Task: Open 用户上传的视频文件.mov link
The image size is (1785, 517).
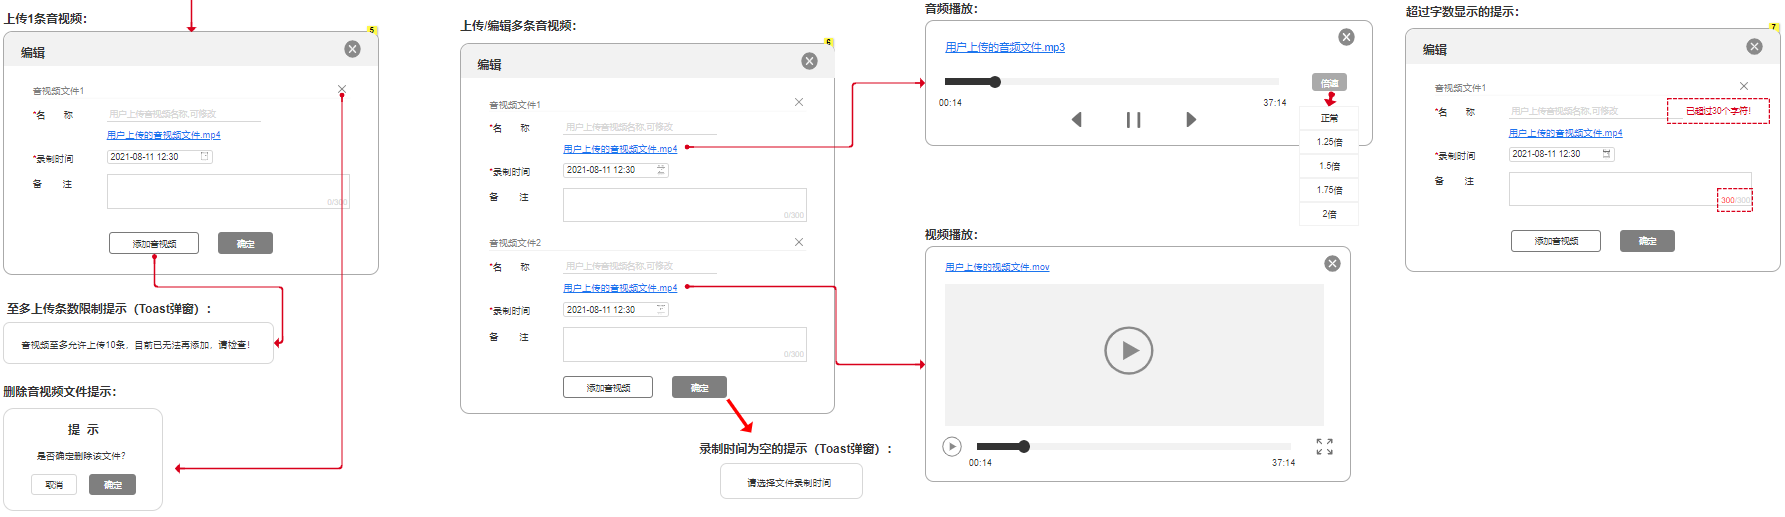Action: (997, 267)
